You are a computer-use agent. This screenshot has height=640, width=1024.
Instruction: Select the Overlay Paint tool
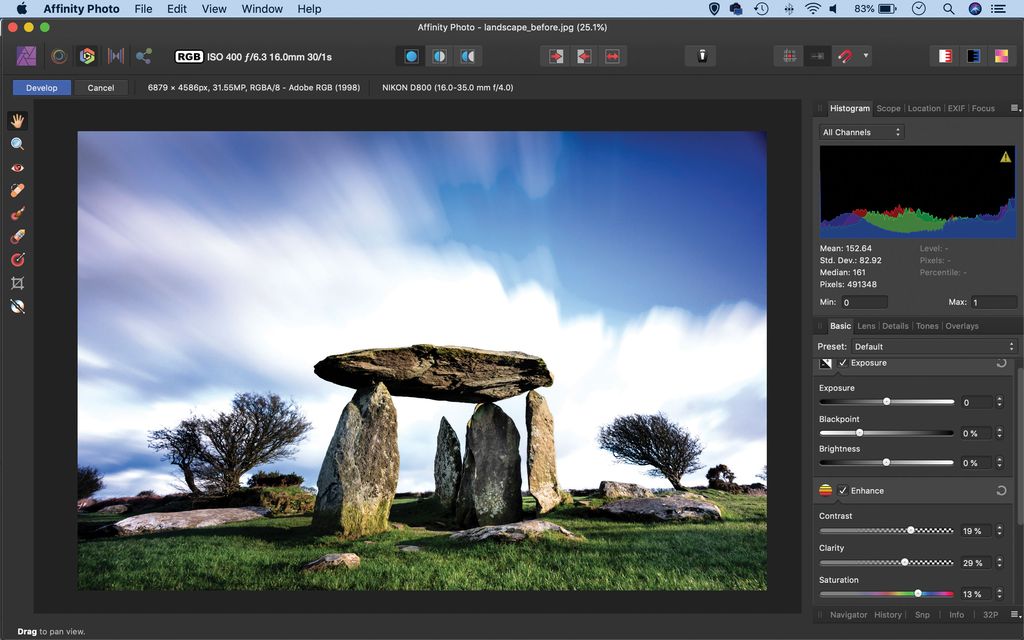click(16, 213)
